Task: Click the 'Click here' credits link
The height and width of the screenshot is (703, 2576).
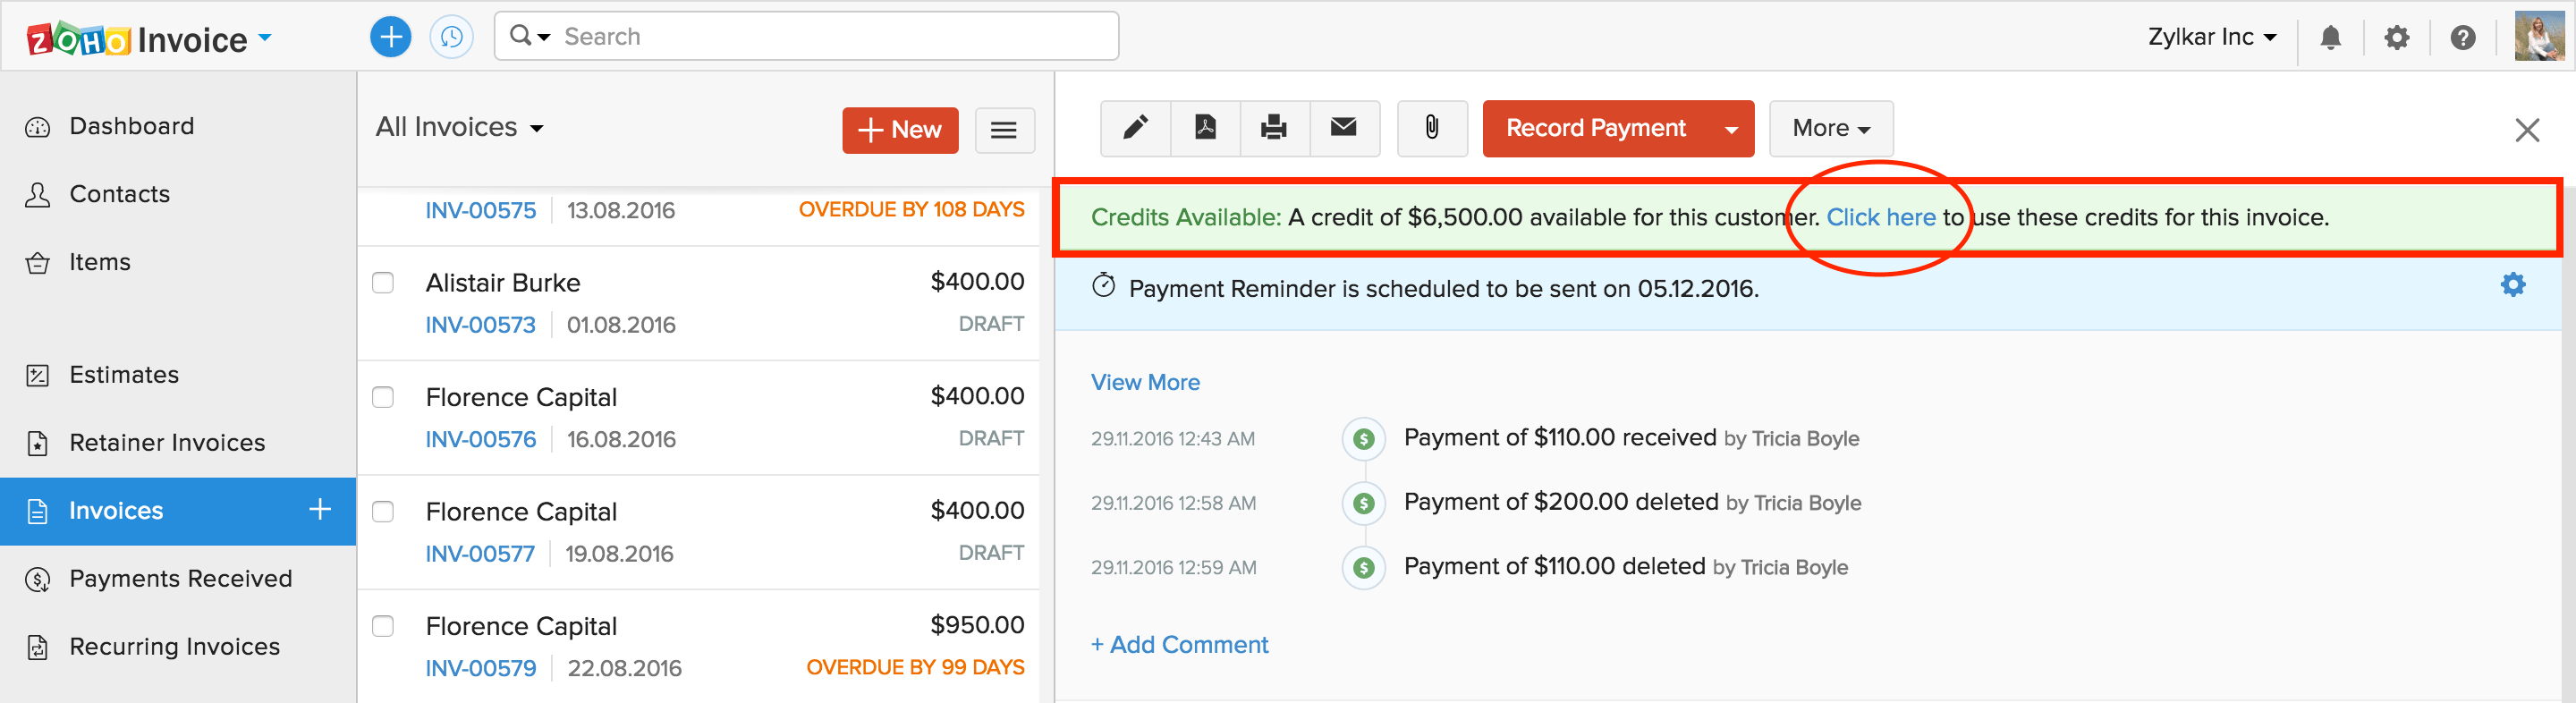Action: tap(1880, 217)
